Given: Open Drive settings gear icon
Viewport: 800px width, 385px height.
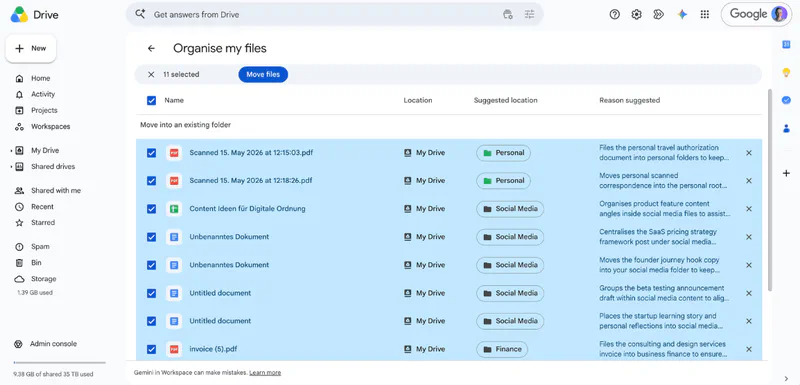Looking at the screenshot, I should pos(636,14).
